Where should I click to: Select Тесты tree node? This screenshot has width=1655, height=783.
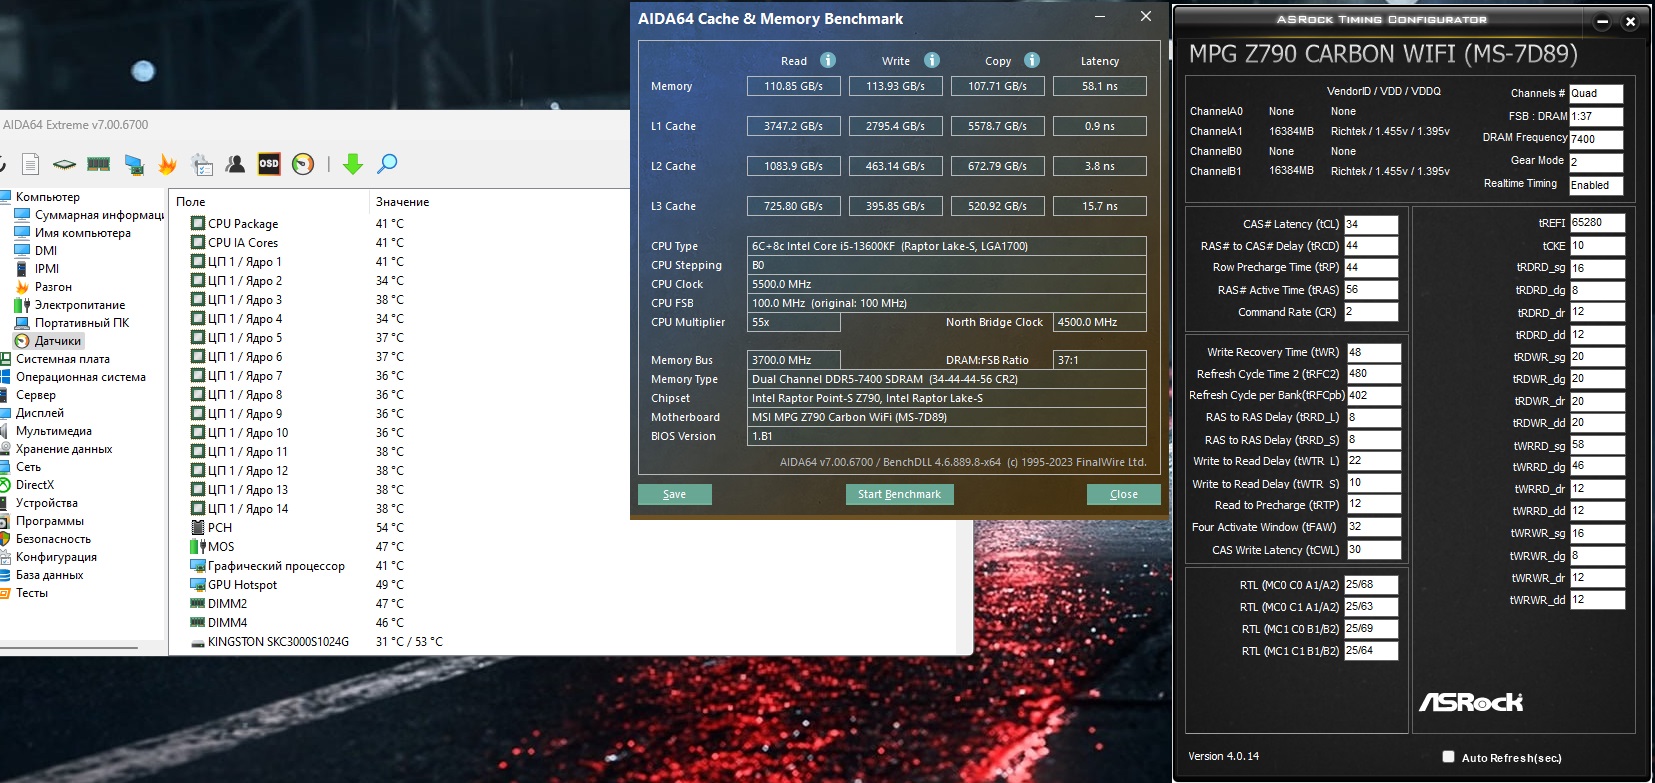[x=31, y=593]
